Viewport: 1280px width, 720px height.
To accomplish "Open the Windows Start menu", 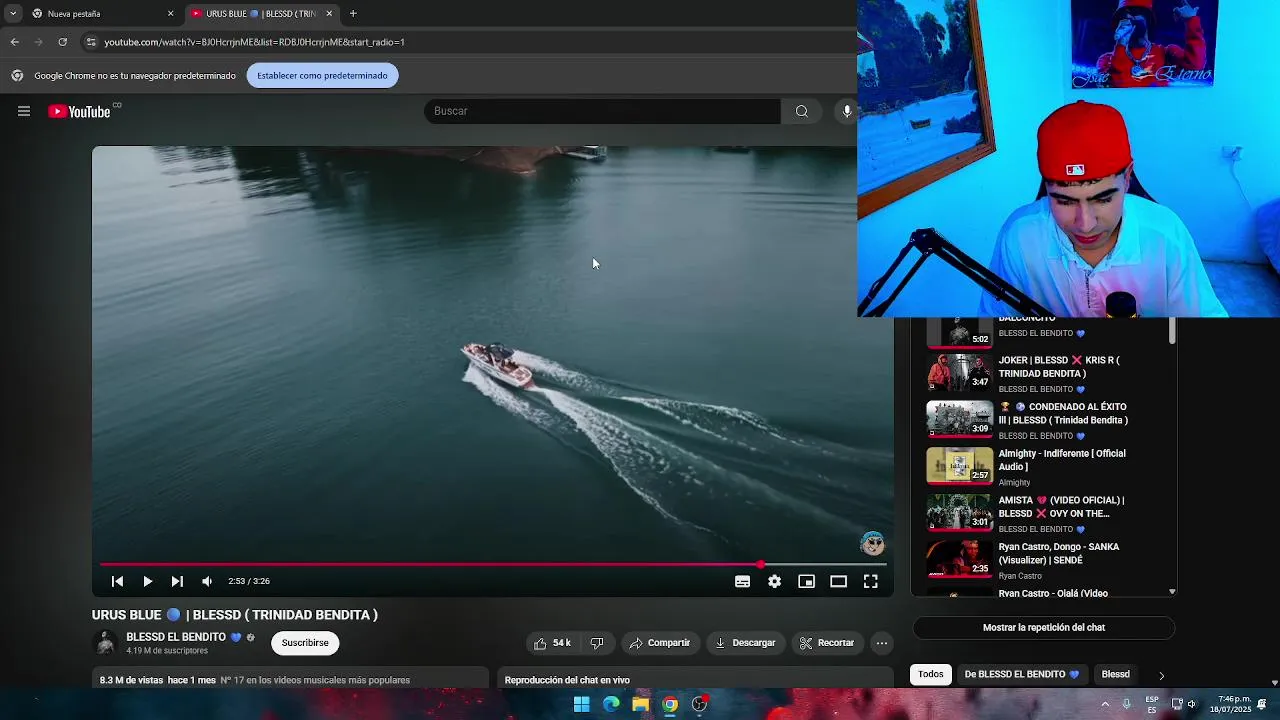I will 581,704.
